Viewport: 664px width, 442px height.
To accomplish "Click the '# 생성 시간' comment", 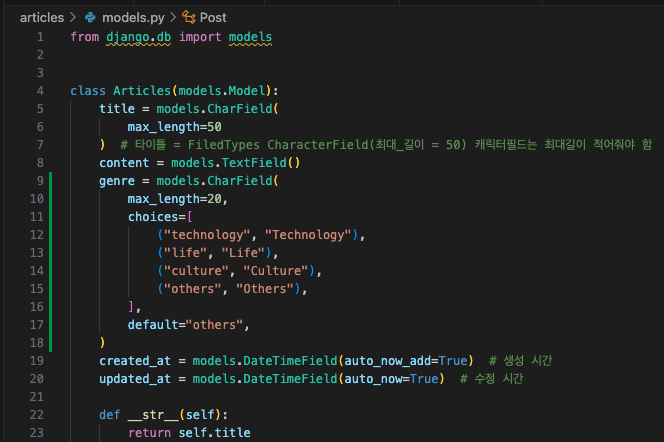I will click(x=520, y=361).
